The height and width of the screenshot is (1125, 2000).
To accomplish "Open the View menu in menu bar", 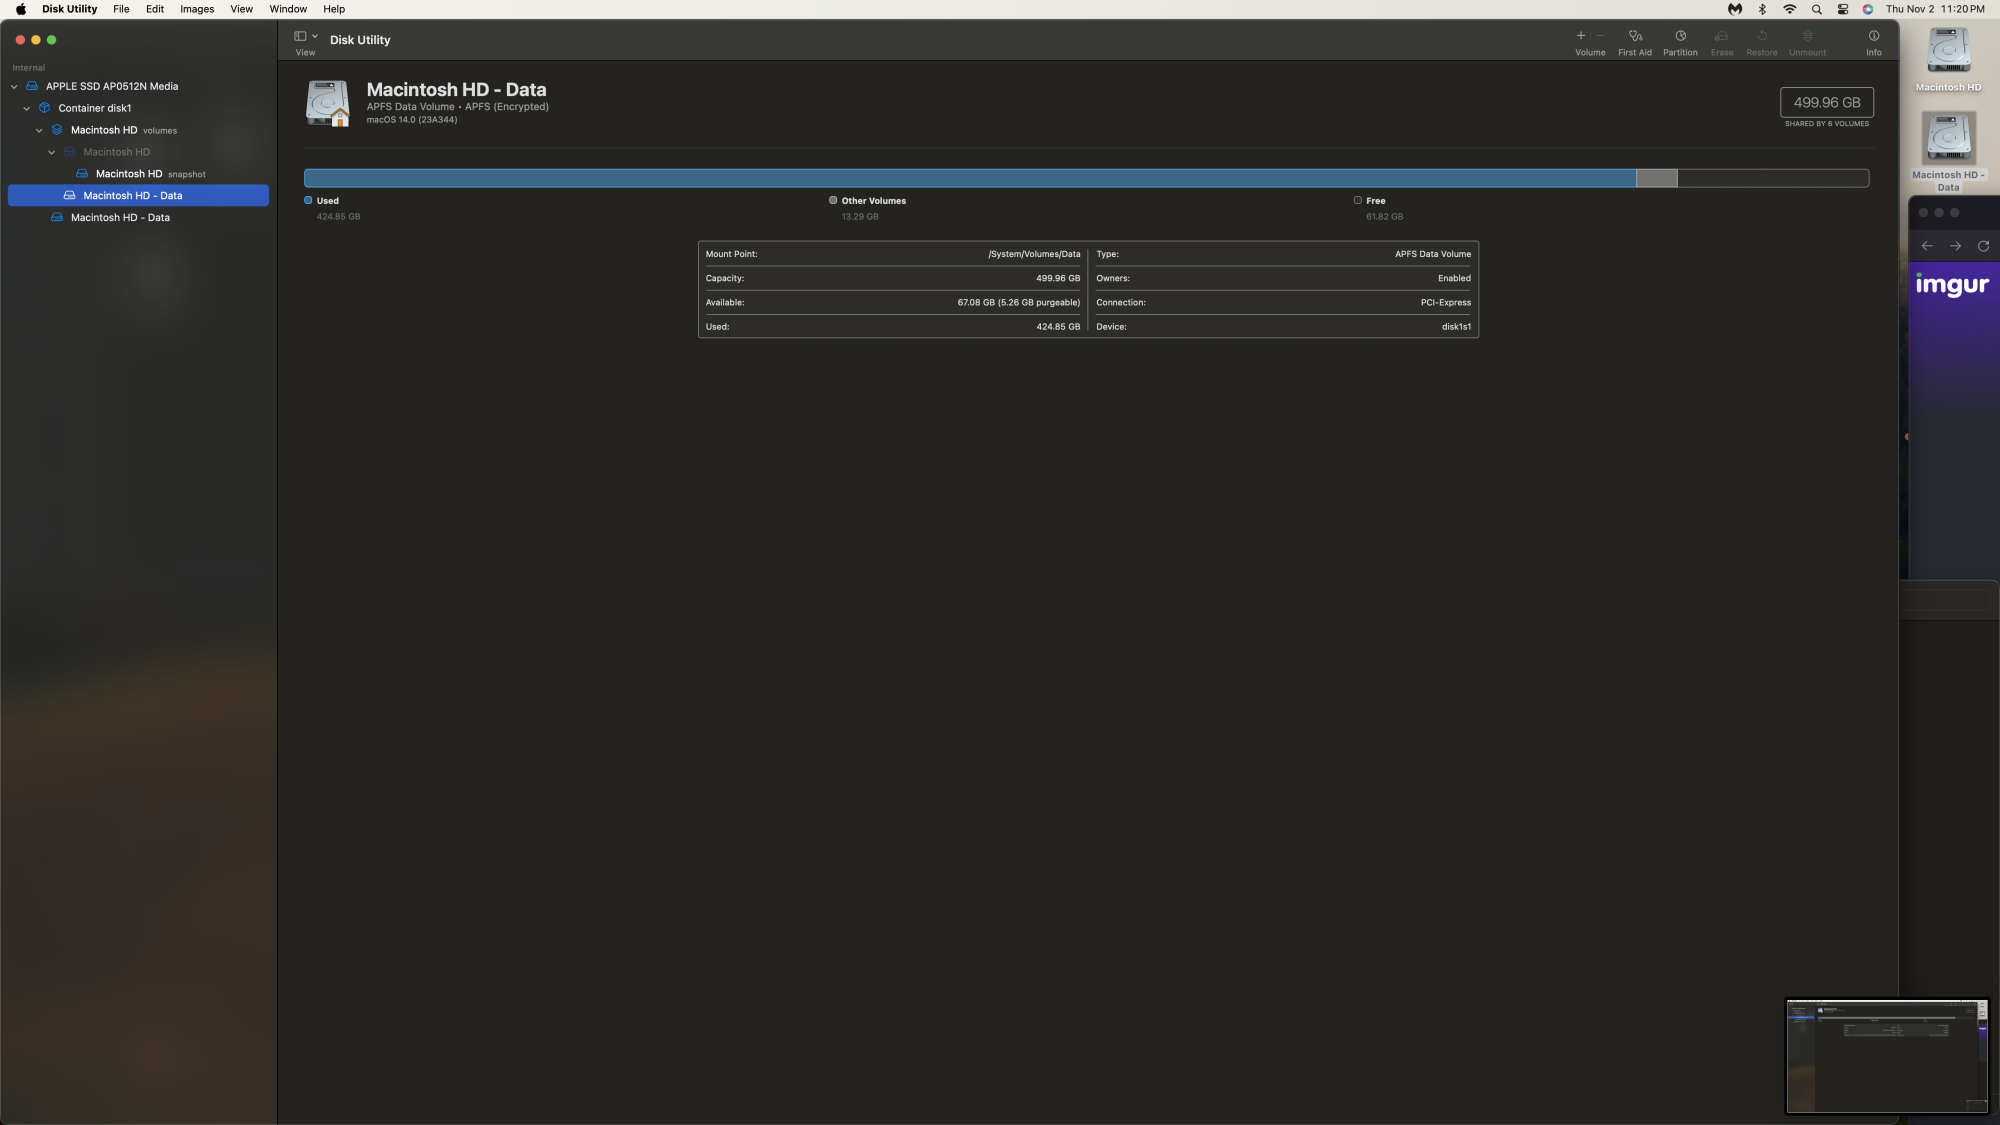I will [242, 10].
